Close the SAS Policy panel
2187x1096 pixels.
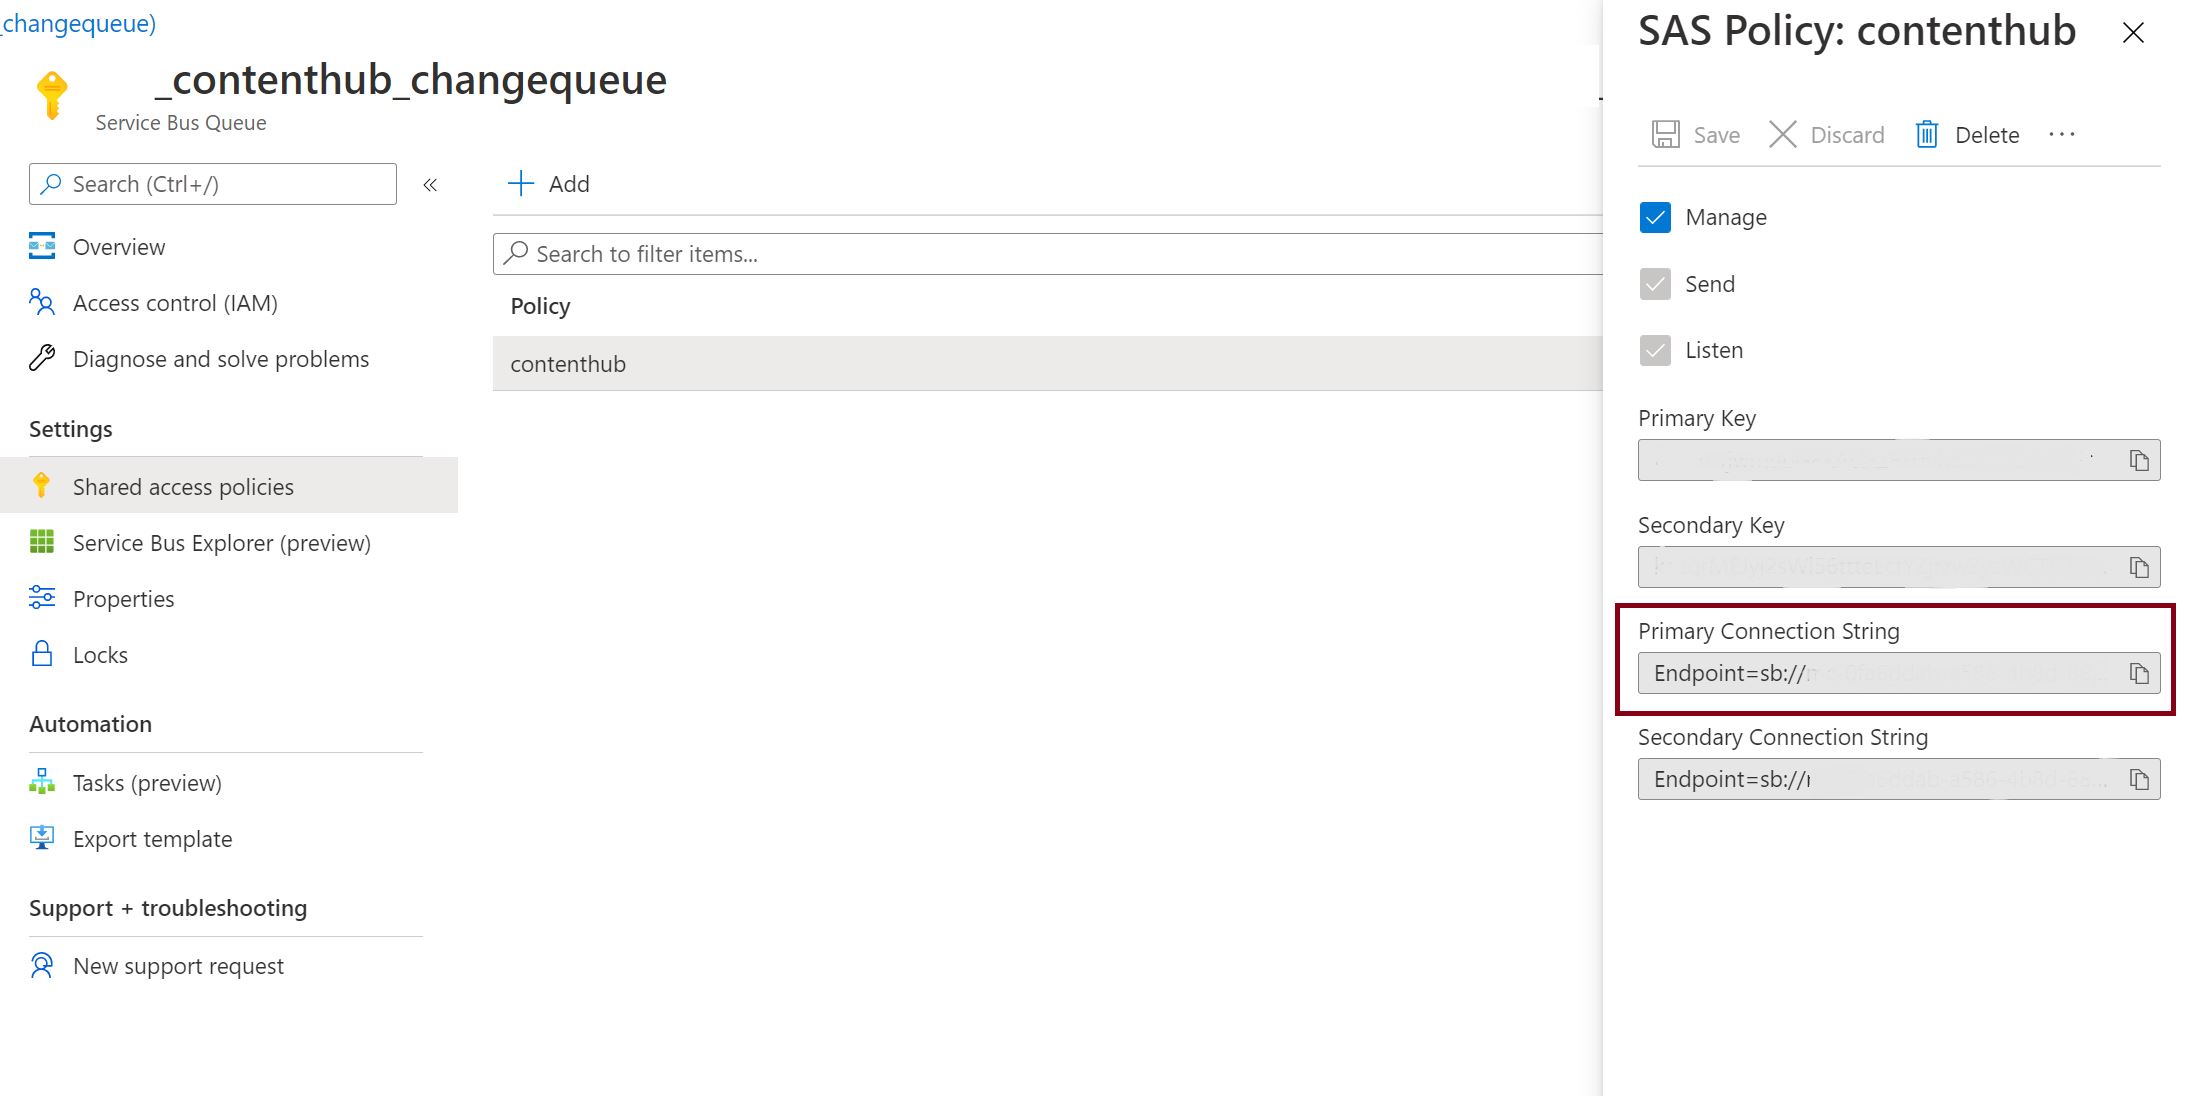[x=2133, y=33]
